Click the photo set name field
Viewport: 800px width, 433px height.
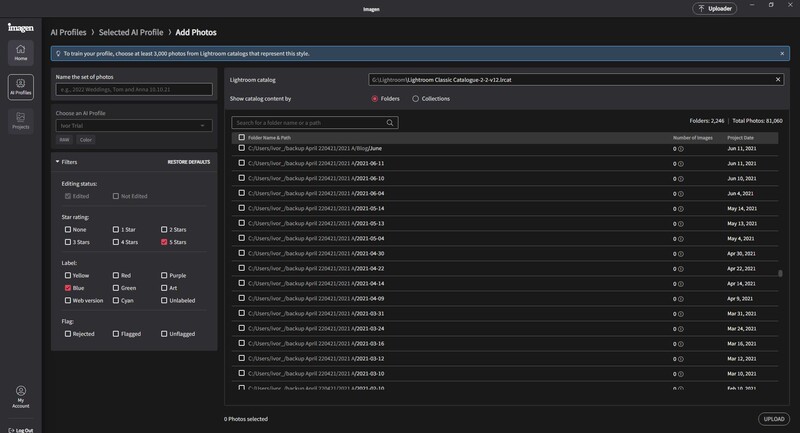click(134, 89)
